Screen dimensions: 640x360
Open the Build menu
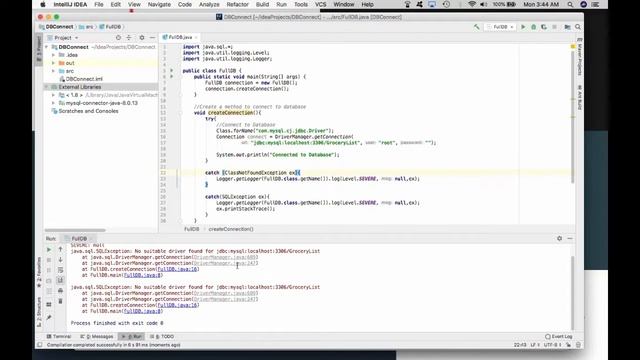point(262,4)
